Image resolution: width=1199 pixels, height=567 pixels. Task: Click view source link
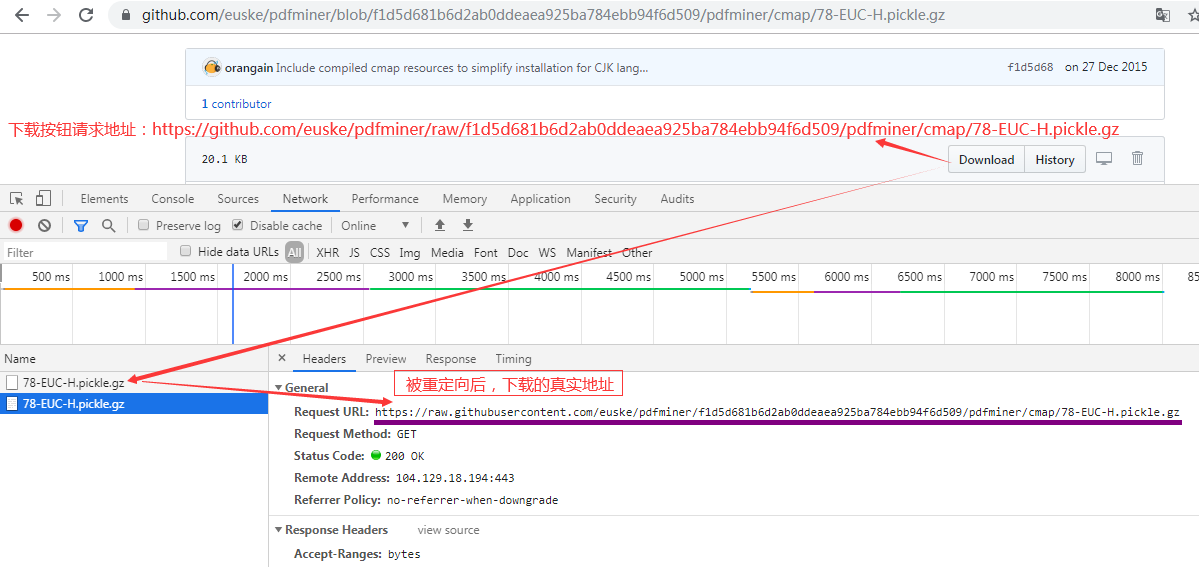click(x=448, y=530)
